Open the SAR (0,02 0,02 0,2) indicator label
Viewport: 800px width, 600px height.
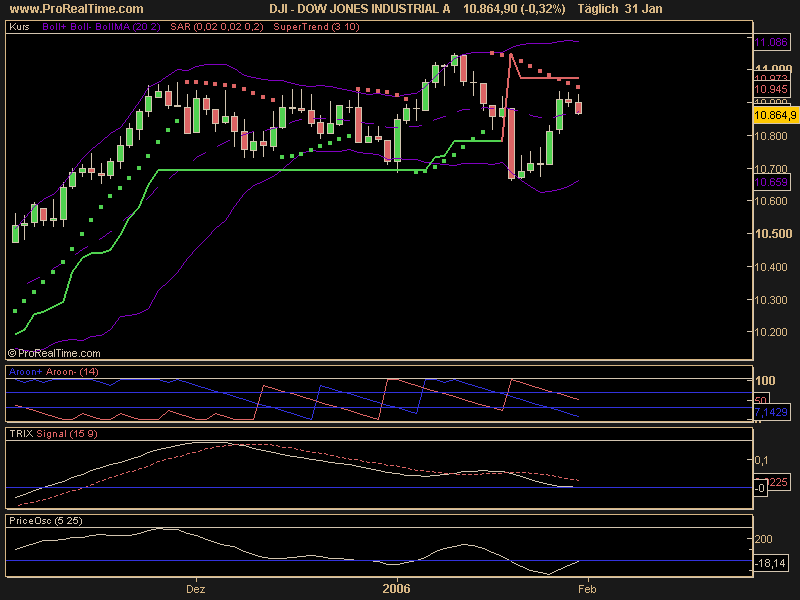coord(217,27)
